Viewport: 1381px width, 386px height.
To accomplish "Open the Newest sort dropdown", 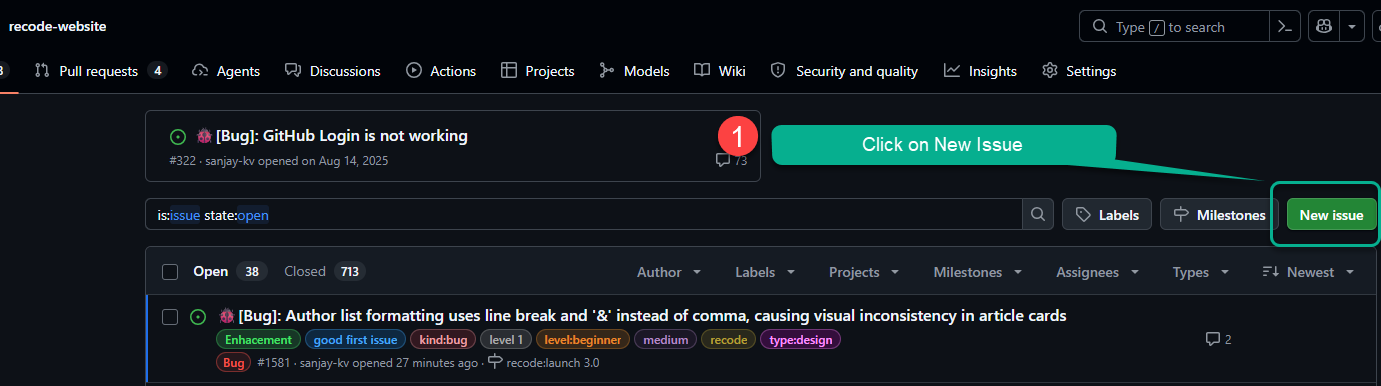I will tap(1308, 272).
